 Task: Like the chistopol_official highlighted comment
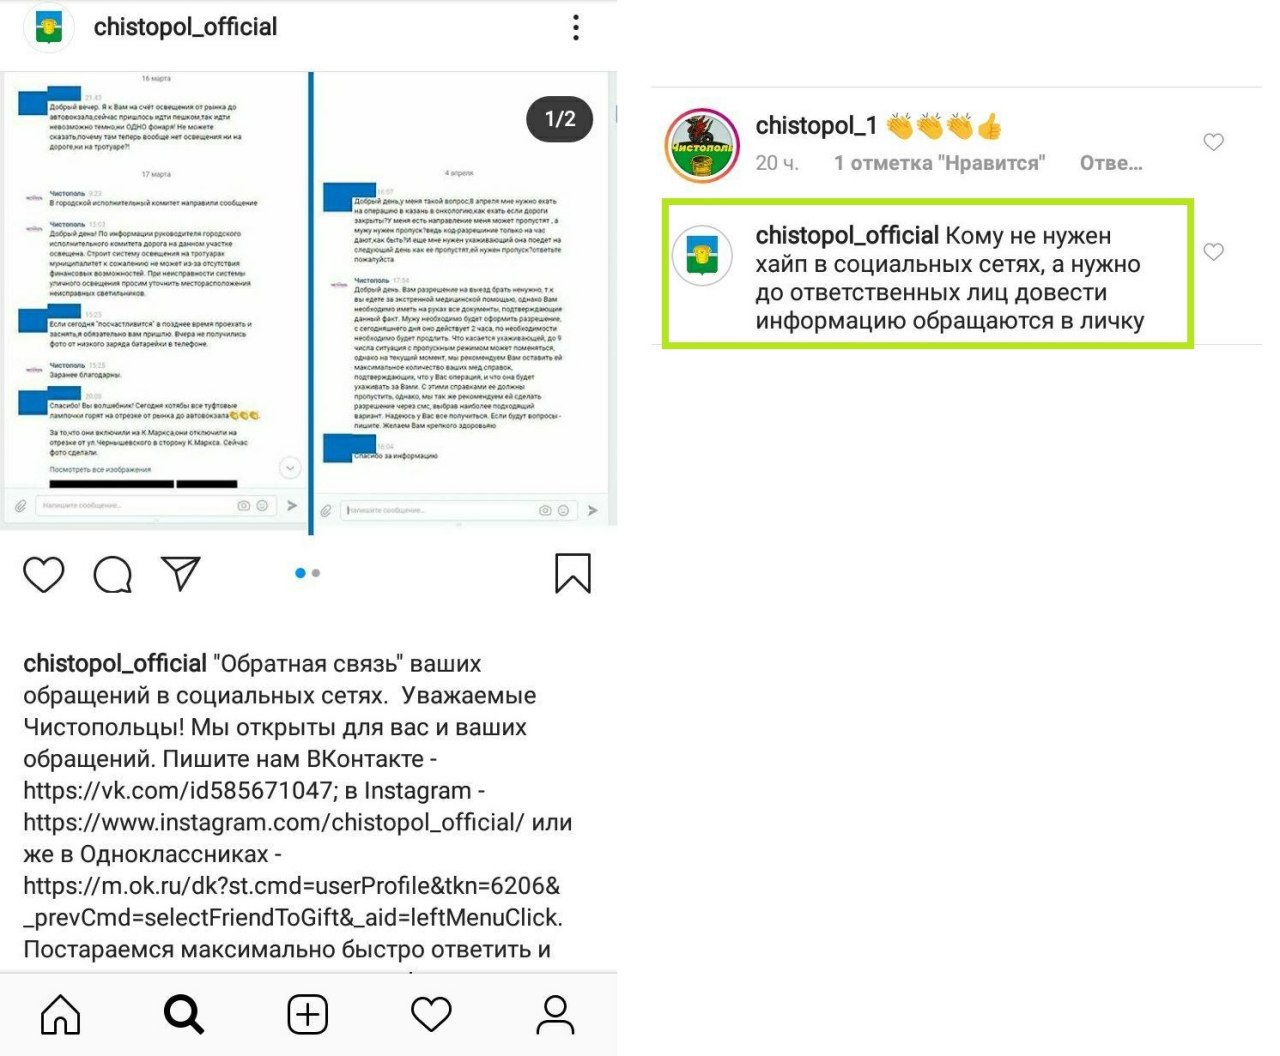pyautogui.click(x=1213, y=252)
